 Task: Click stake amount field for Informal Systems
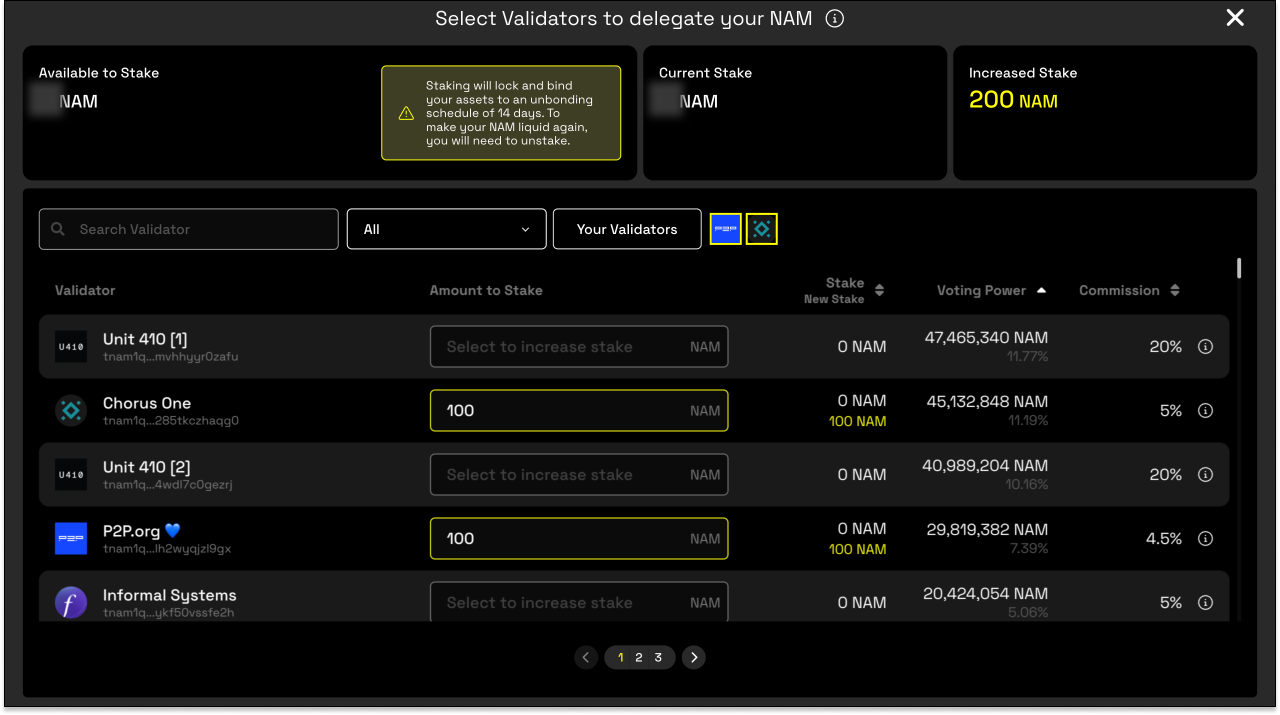(x=579, y=602)
